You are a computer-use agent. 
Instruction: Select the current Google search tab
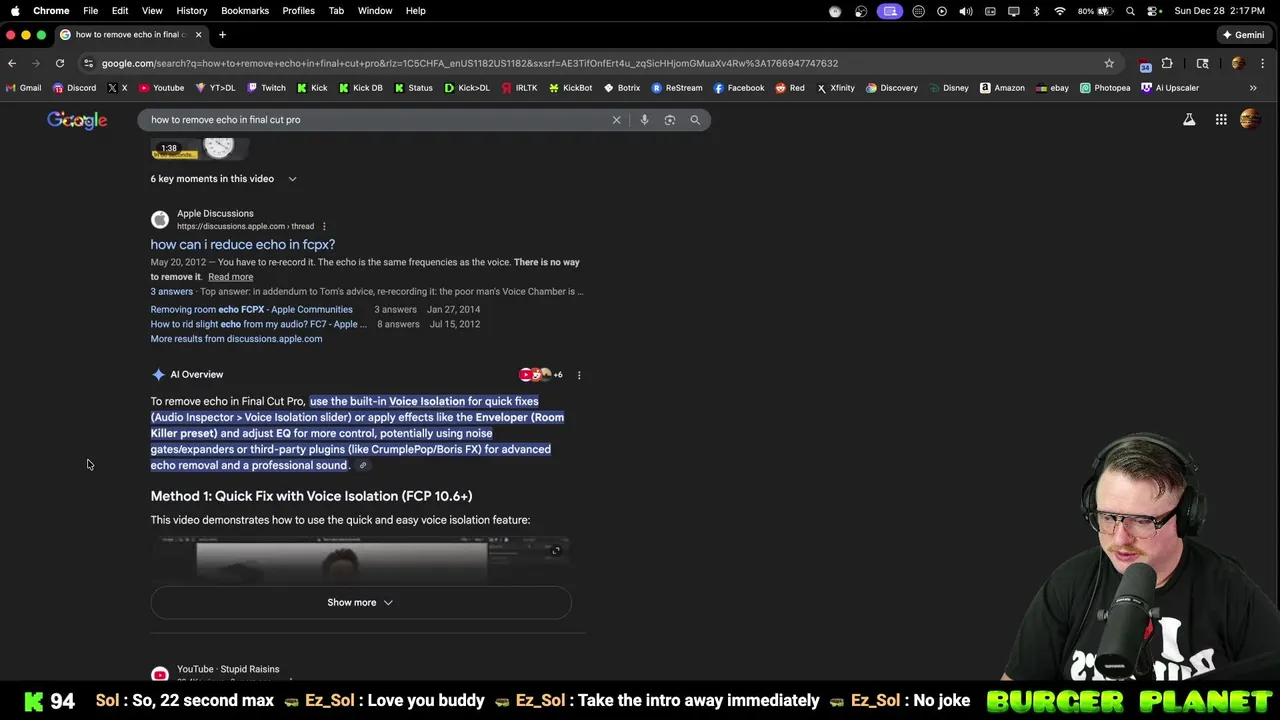(x=130, y=35)
